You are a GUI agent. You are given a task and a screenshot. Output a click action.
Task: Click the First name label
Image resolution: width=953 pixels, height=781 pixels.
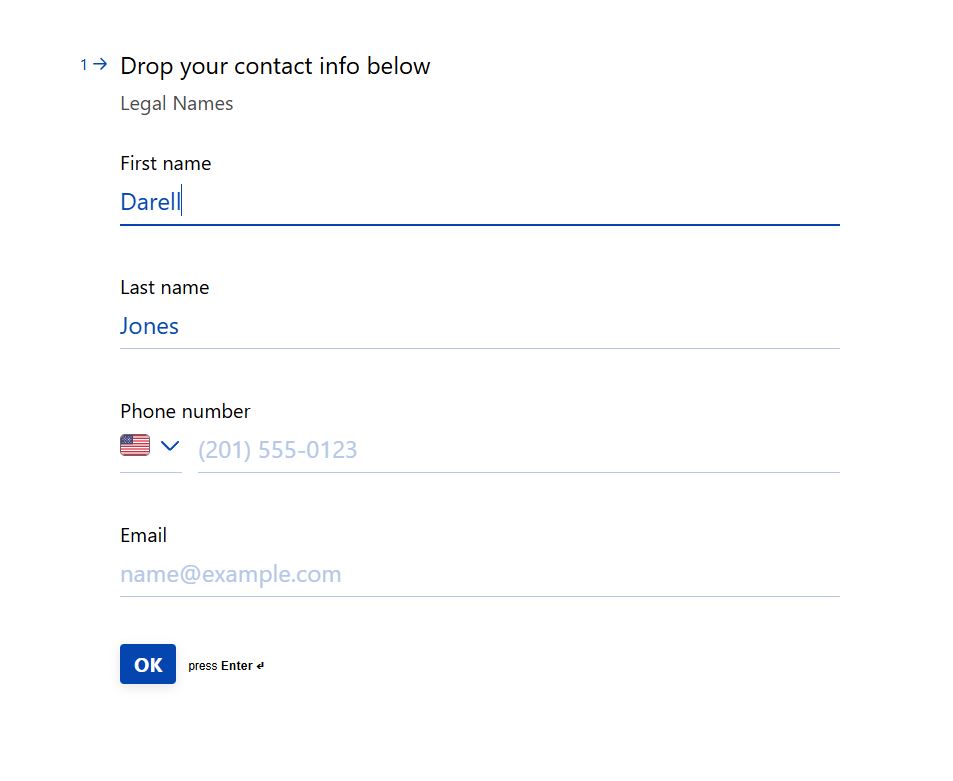point(165,163)
